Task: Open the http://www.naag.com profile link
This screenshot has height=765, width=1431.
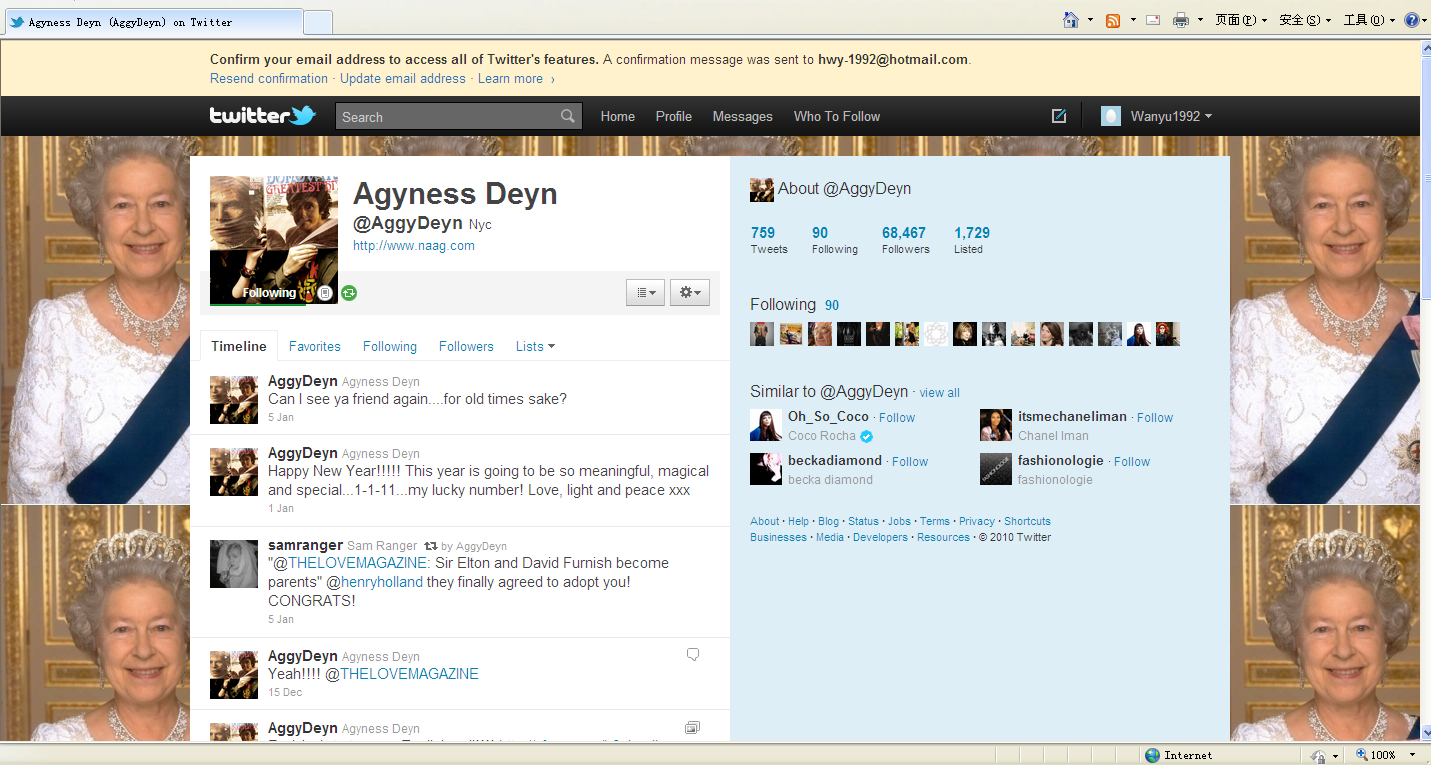Action: point(414,245)
